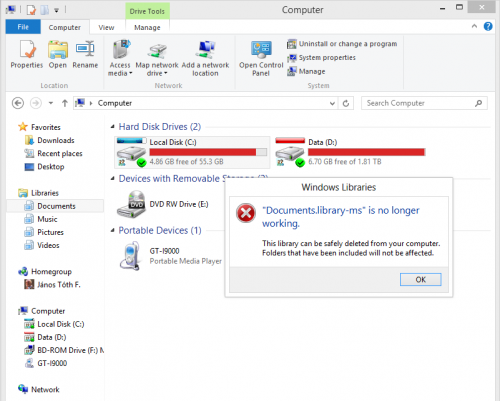Click the Computer breadcrumb in address bar
The image size is (500, 401).
[x=115, y=103]
